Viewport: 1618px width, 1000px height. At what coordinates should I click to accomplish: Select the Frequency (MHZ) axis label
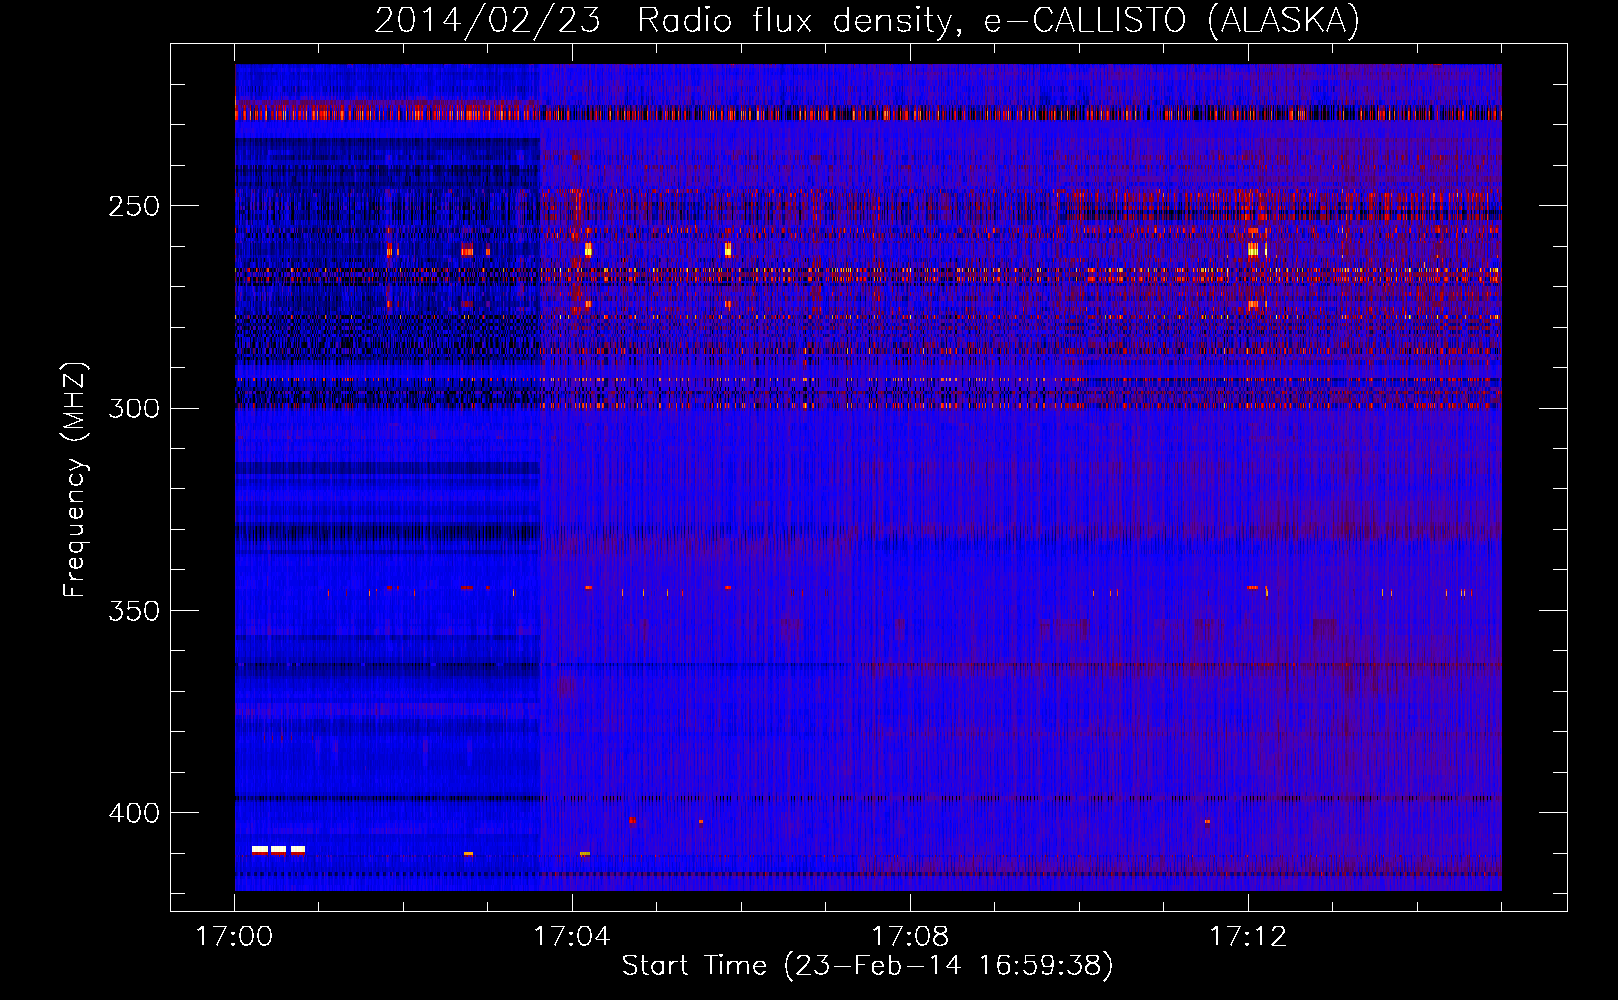pos(75,479)
